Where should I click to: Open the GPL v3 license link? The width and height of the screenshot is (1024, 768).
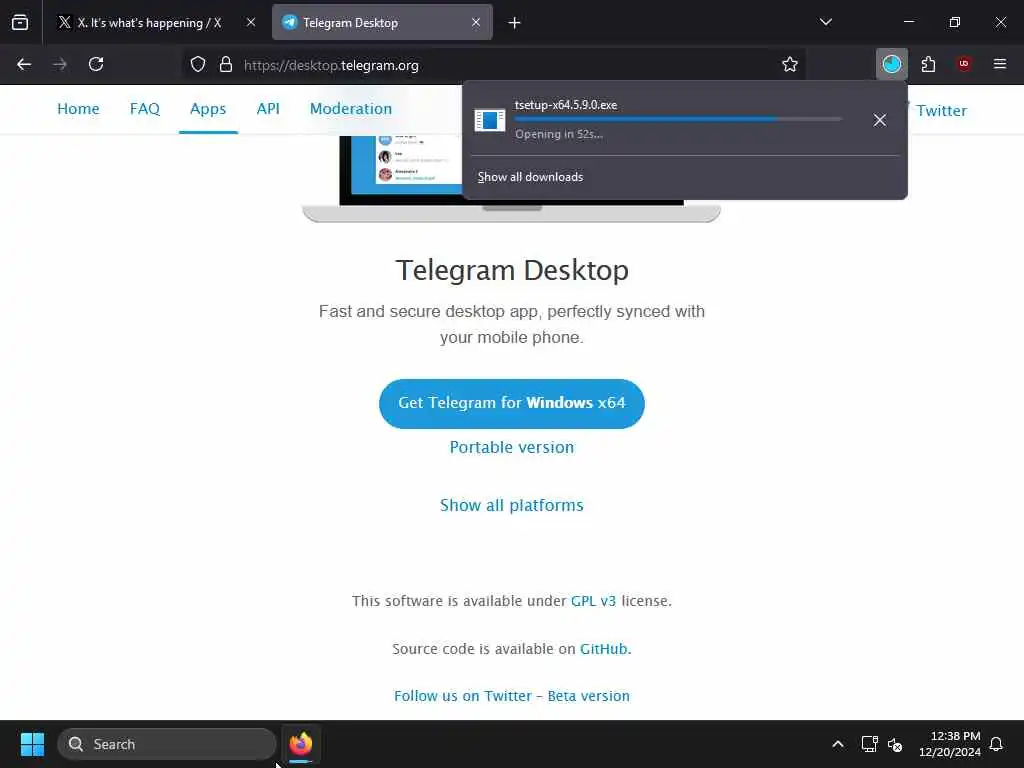click(594, 601)
